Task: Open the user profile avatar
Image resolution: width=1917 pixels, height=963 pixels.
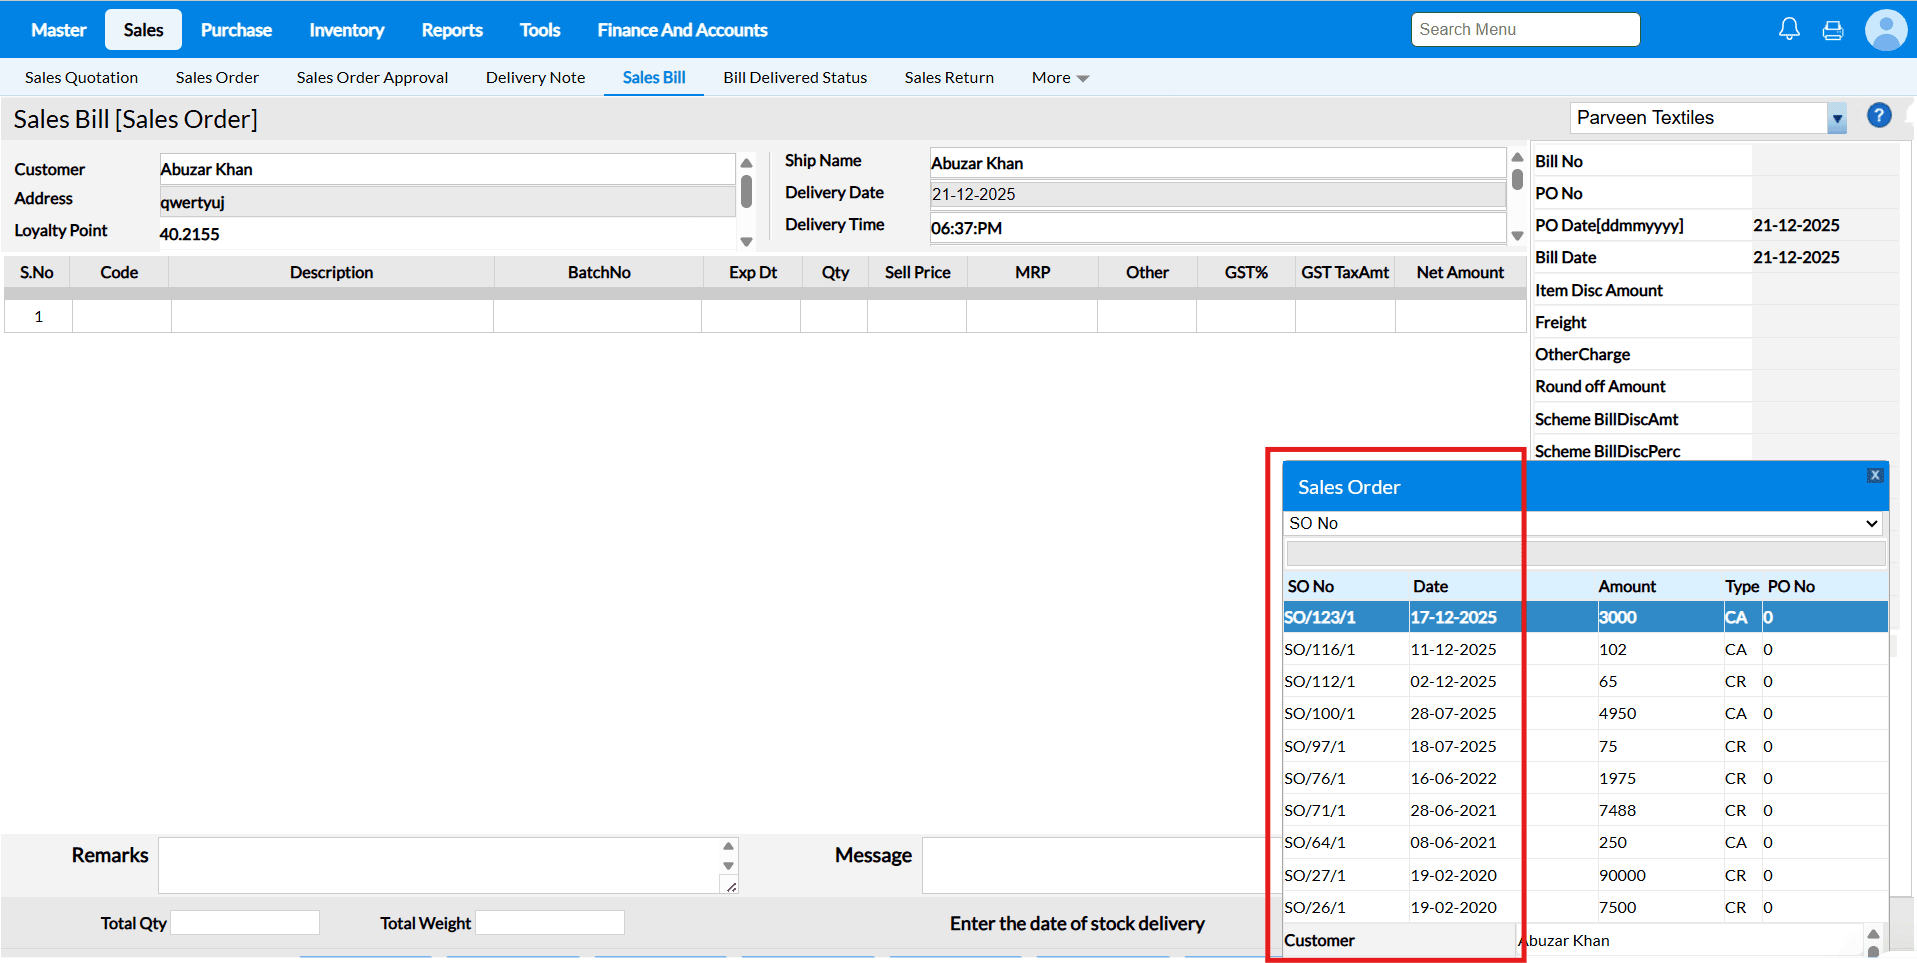Action: point(1885,30)
